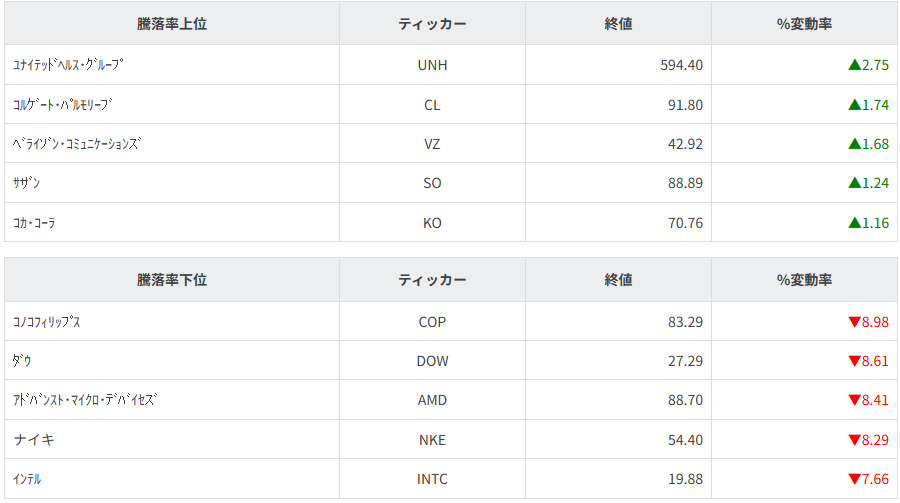Image resolution: width=900 pixels, height=503 pixels.
Task: Open the ユナイテッドヘルス・グループ stock link
Action: [x=68, y=65]
